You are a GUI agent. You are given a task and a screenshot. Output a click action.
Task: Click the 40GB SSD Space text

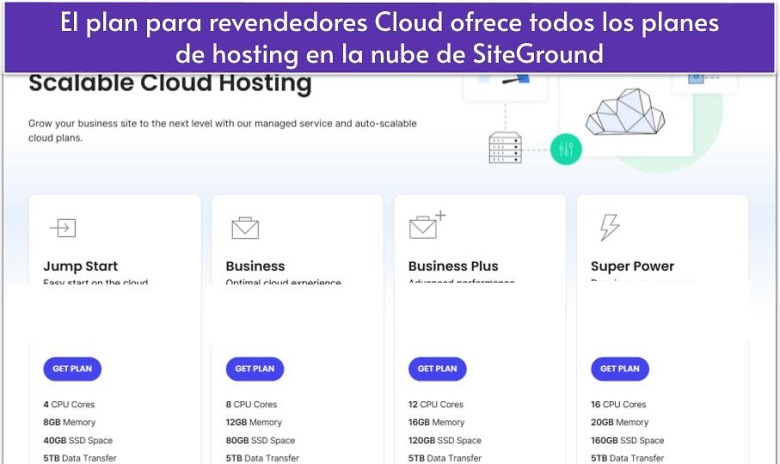click(x=78, y=440)
